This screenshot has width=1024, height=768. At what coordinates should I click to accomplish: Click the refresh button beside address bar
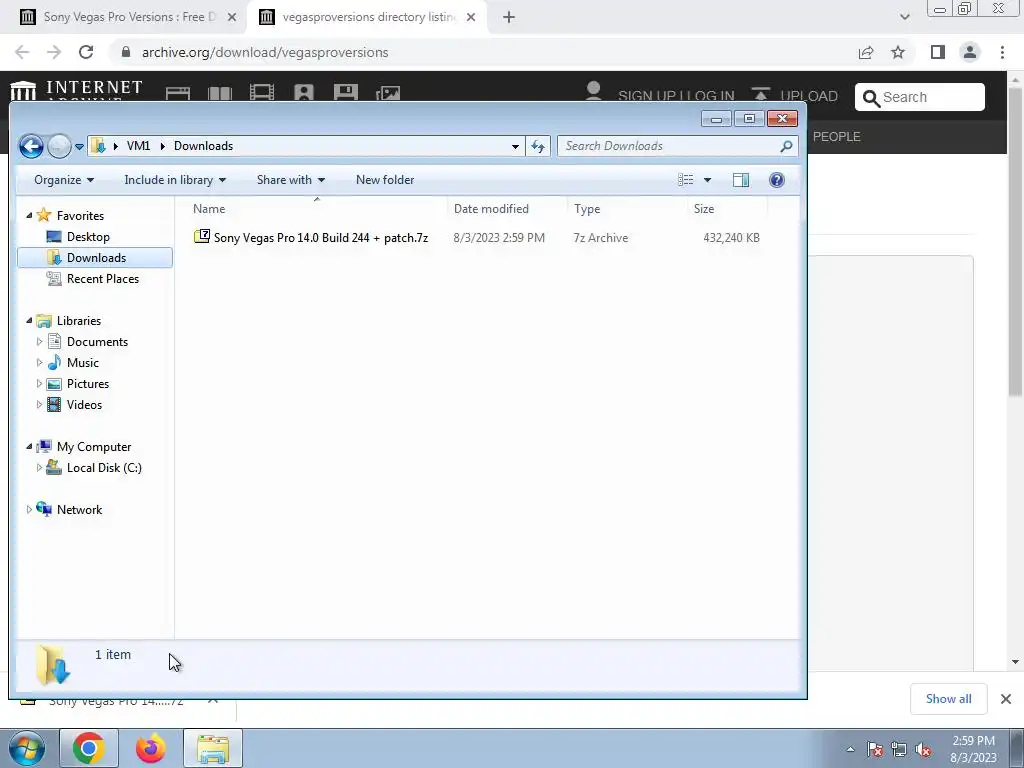pyautogui.click(x=538, y=146)
